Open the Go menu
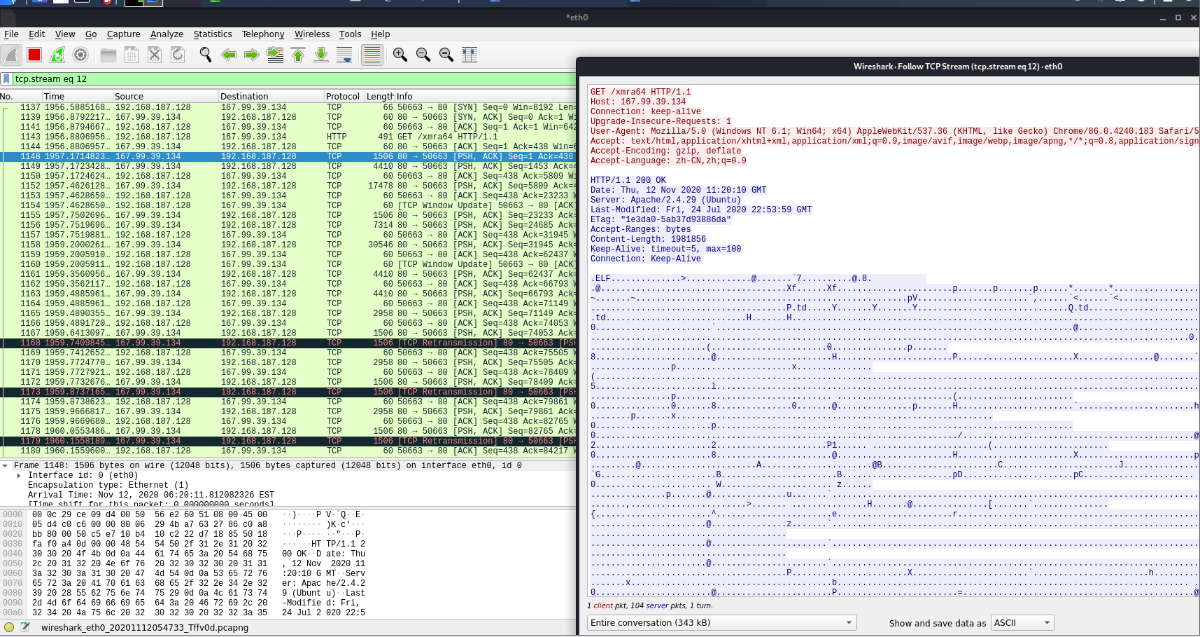This screenshot has height=637, width=1200. [91, 34]
